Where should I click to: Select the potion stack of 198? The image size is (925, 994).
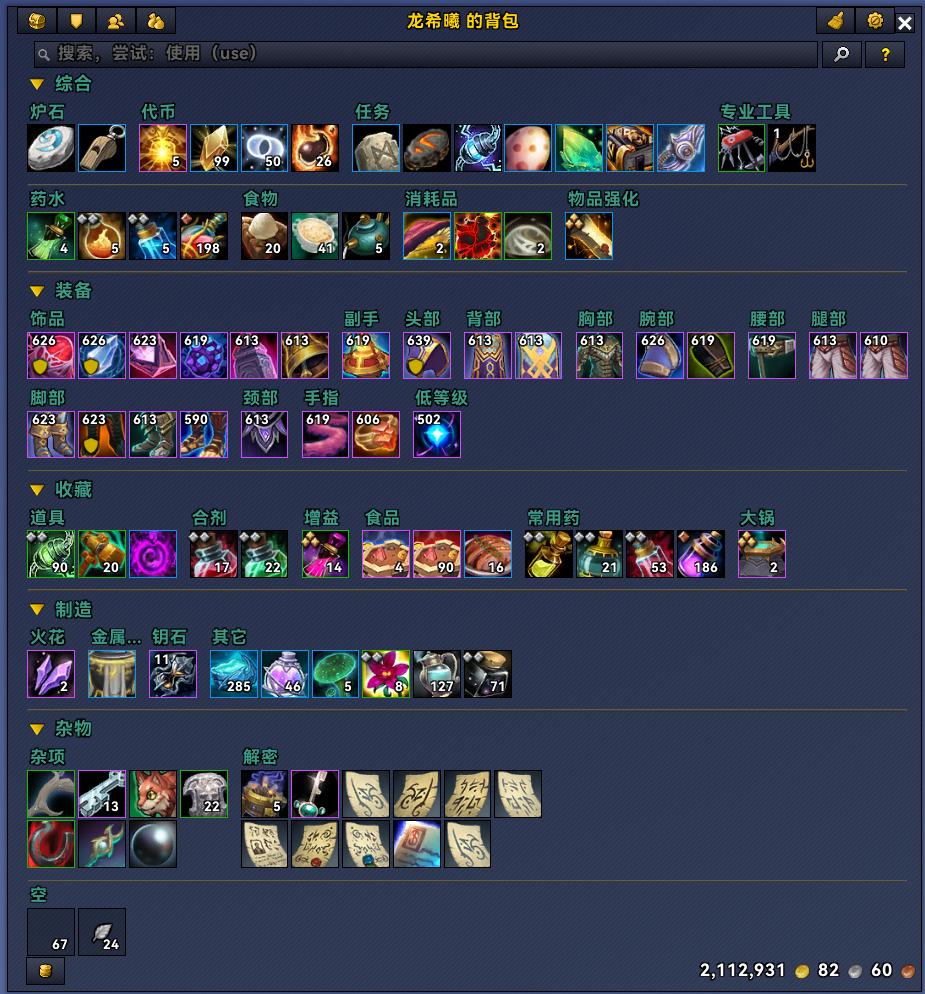tap(204, 236)
